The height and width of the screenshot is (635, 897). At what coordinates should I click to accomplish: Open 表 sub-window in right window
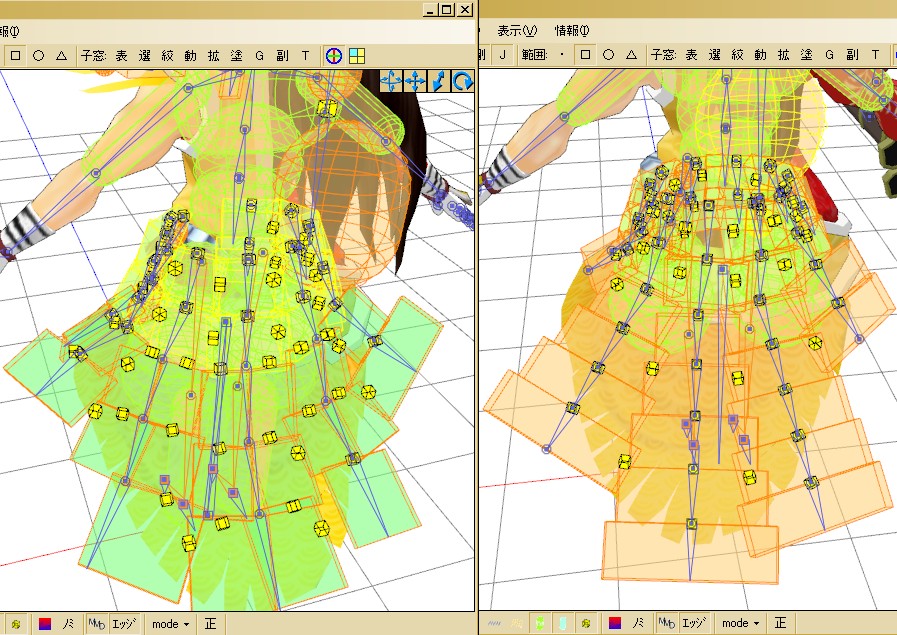tap(691, 55)
